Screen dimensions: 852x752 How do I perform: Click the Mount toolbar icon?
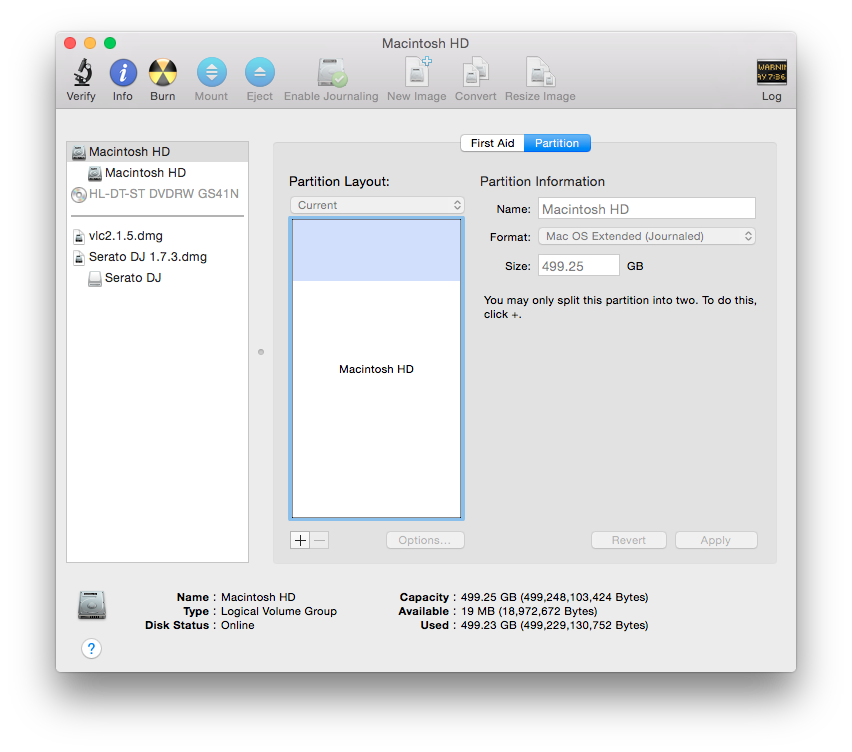click(x=211, y=72)
